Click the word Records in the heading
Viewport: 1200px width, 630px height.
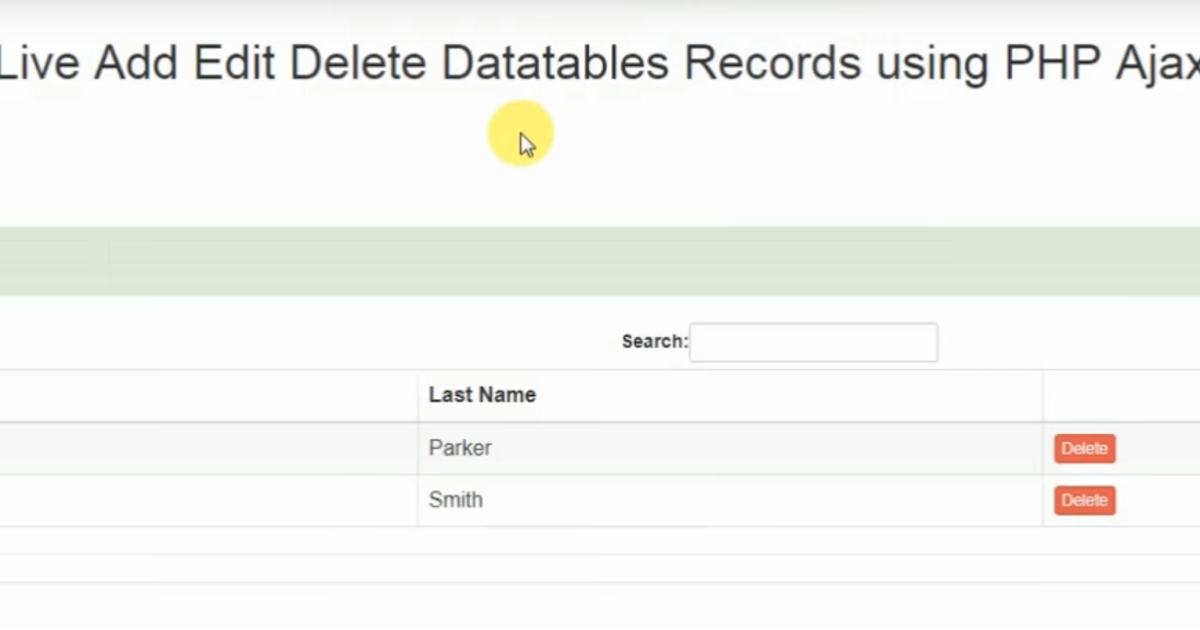click(772, 63)
